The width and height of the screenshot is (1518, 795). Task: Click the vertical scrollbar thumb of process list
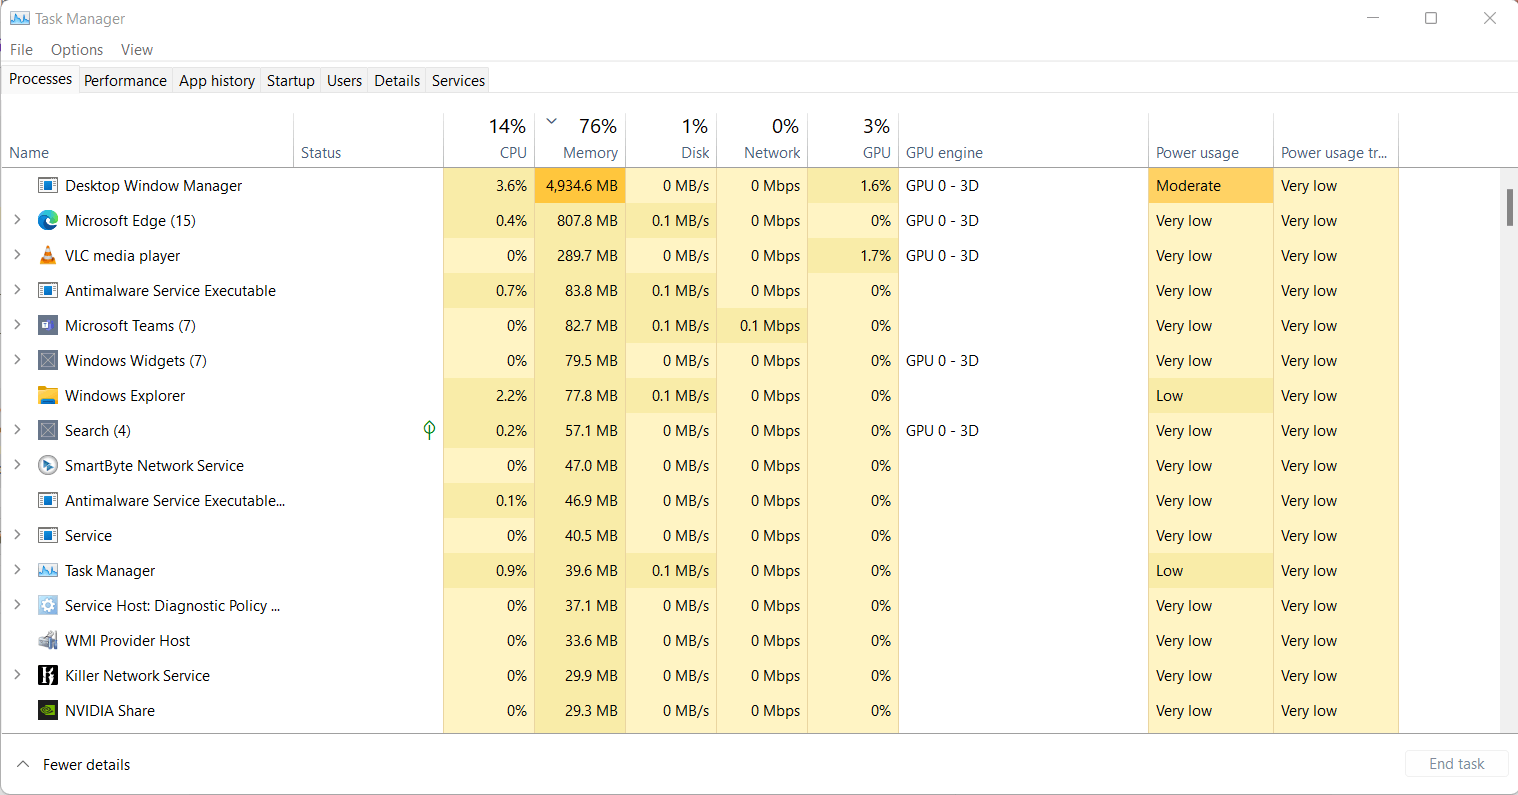(x=1509, y=207)
